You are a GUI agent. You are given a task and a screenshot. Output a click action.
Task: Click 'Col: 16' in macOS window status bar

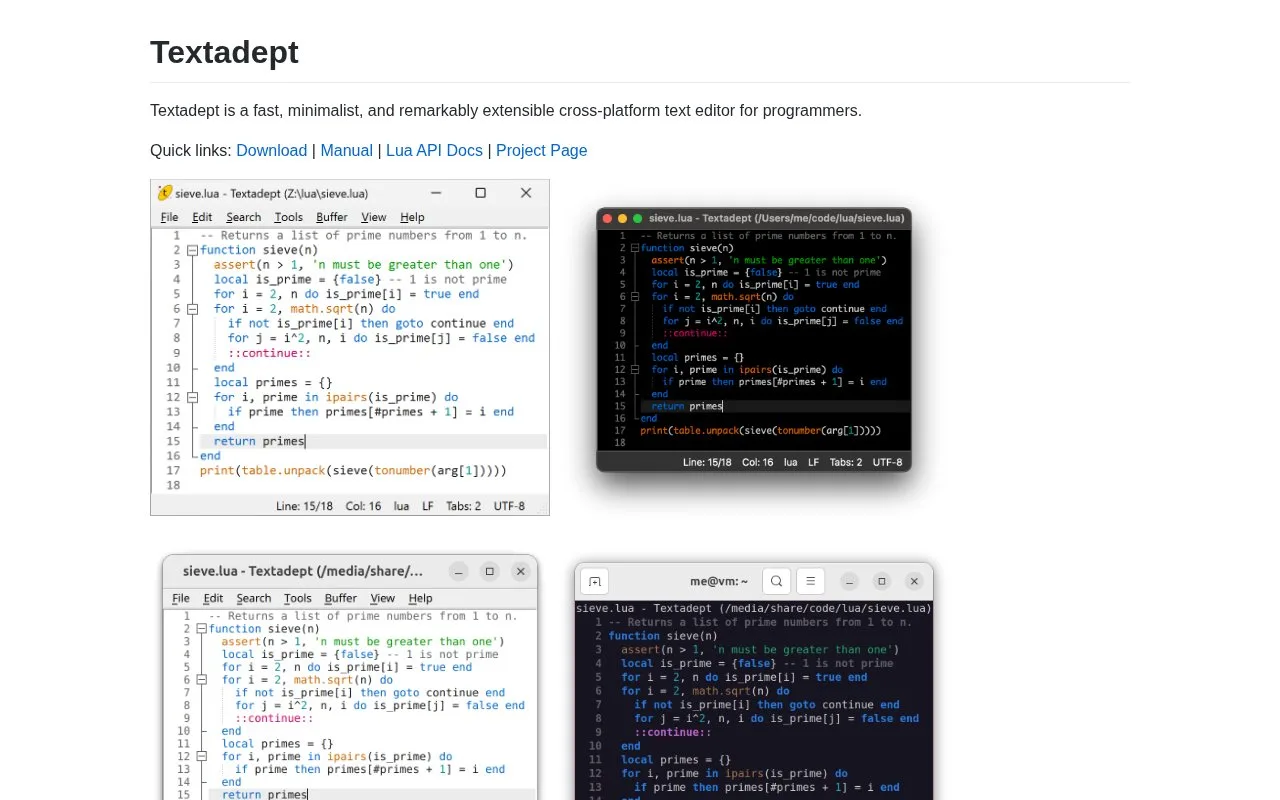point(758,462)
